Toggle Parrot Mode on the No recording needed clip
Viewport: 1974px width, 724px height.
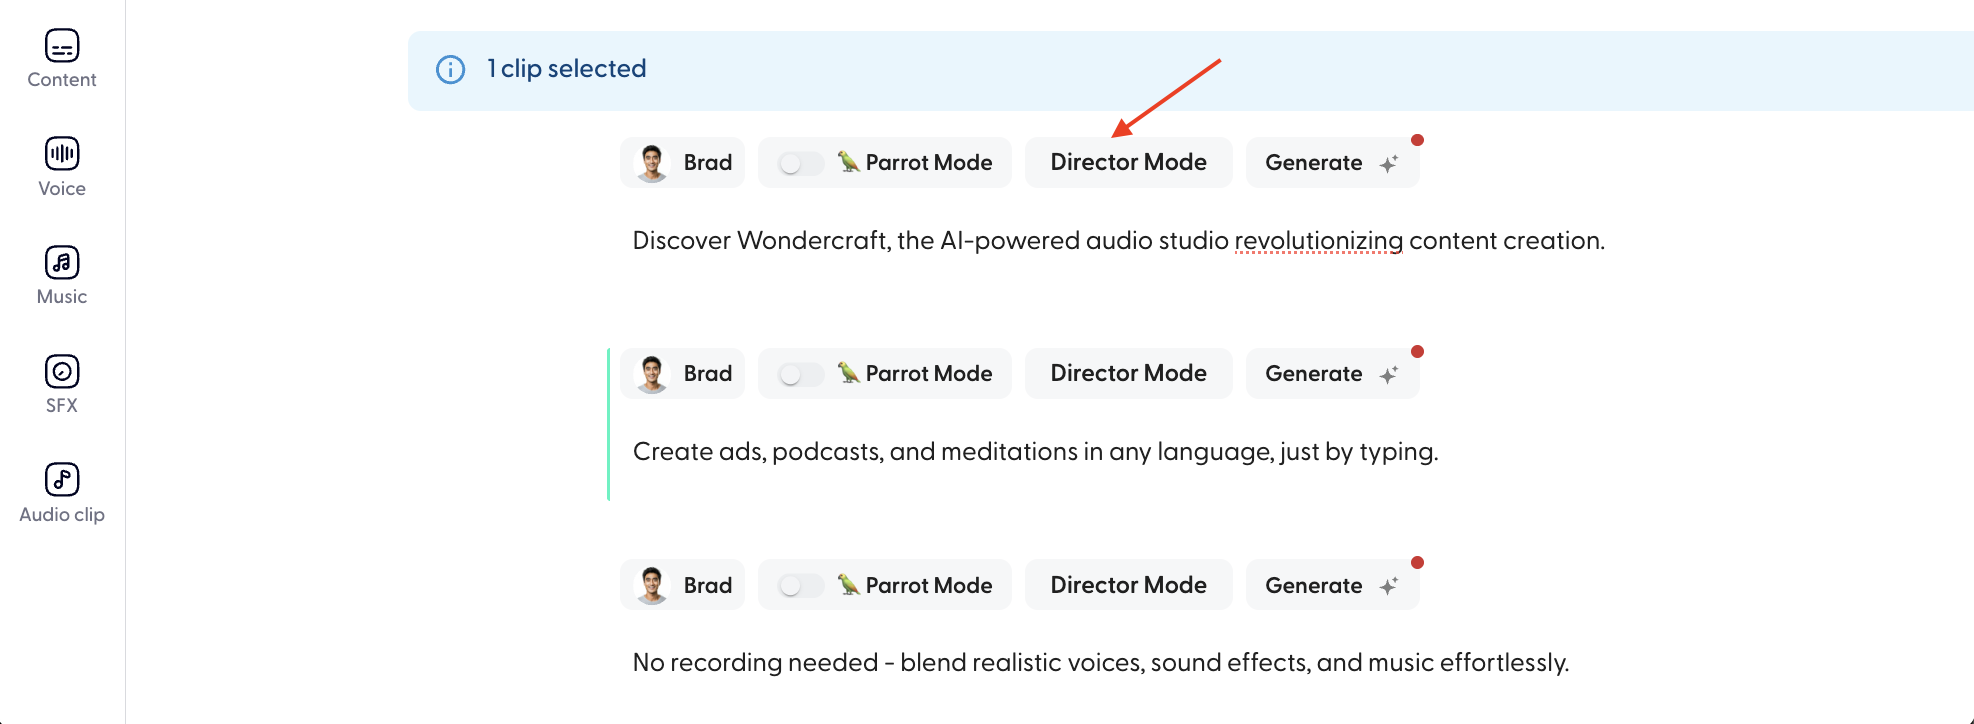point(801,586)
